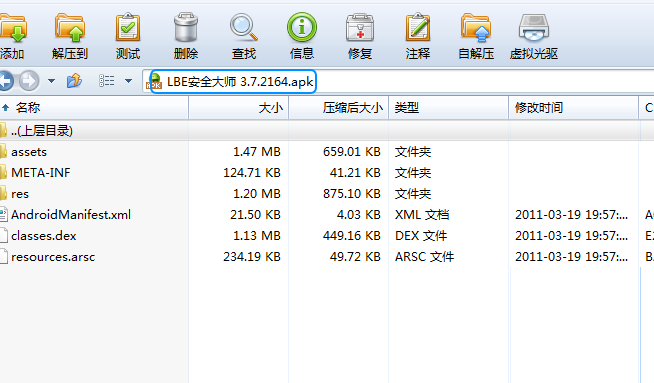Click the 1.47 MB size of assets
654x383 pixels.
257,152
